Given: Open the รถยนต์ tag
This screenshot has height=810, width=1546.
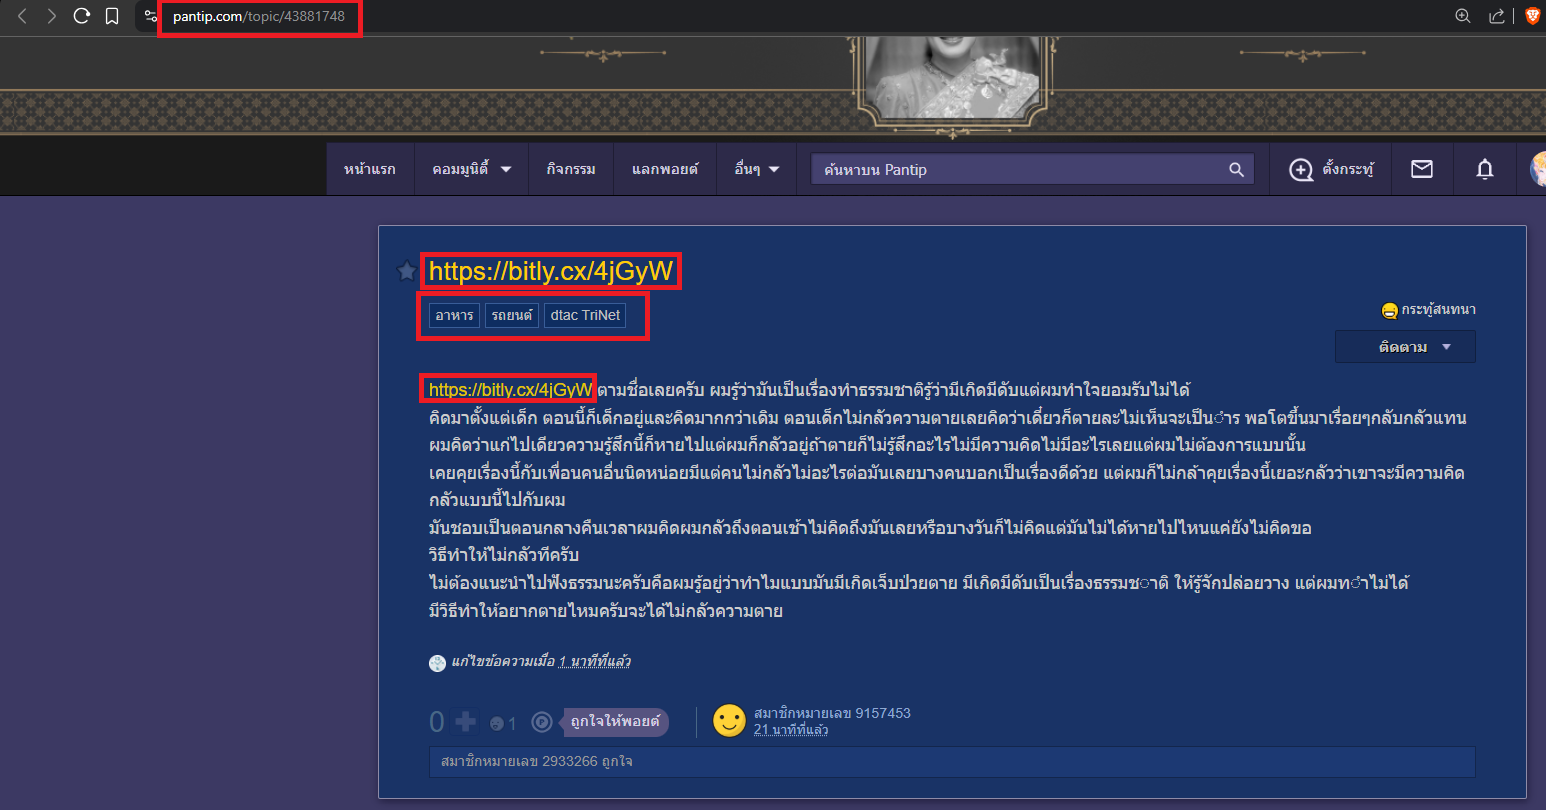Looking at the screenshot, I should [x=512, y=315].
